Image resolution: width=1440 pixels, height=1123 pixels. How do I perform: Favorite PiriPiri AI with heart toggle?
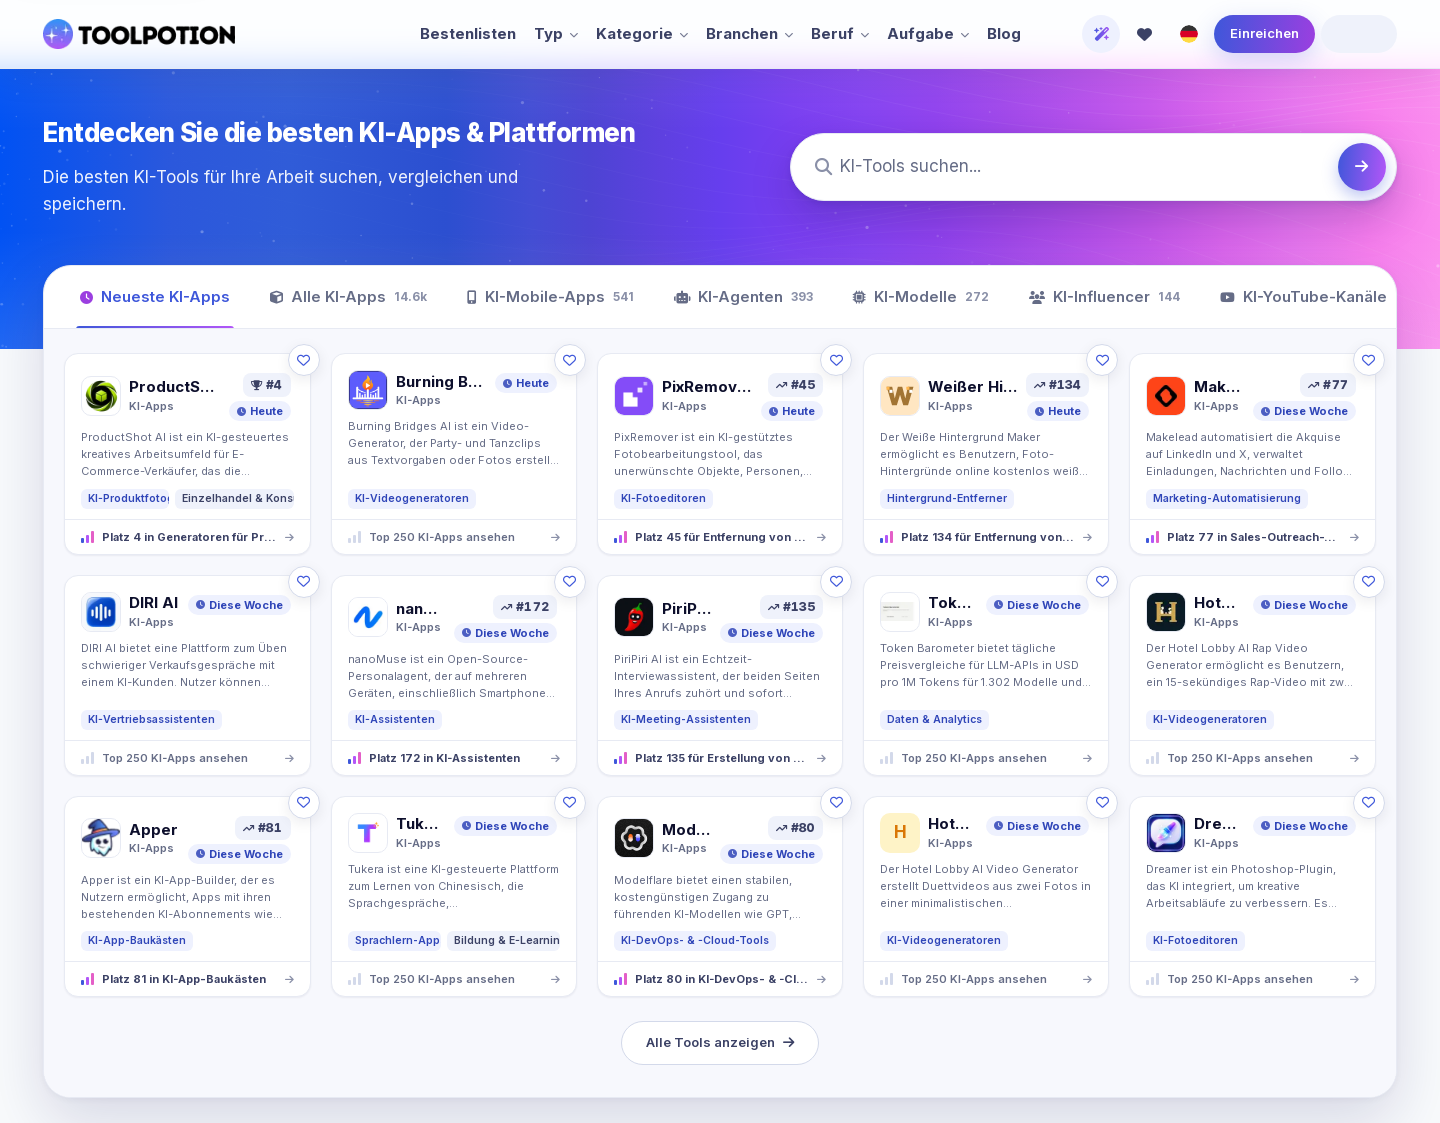click(836, 581)
